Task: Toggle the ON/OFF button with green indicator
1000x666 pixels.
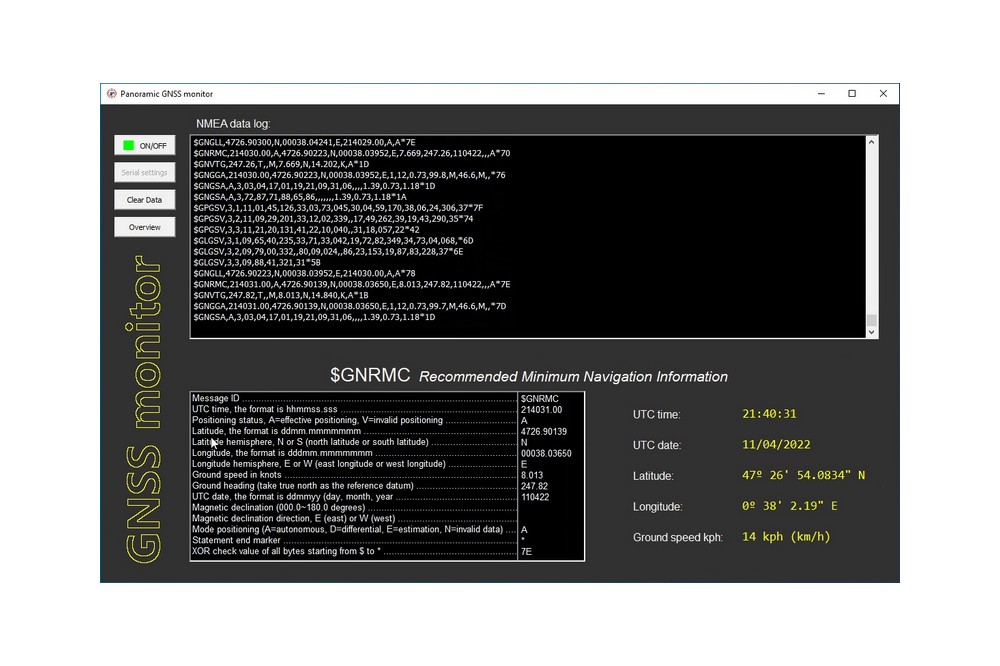Action: coord(145,145)
